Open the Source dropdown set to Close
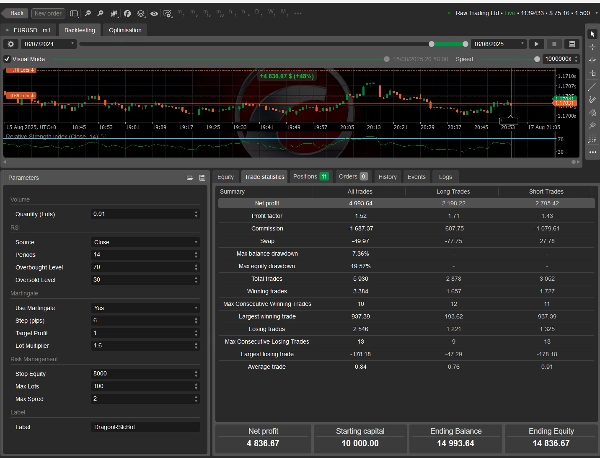 (x=147, y=242)
